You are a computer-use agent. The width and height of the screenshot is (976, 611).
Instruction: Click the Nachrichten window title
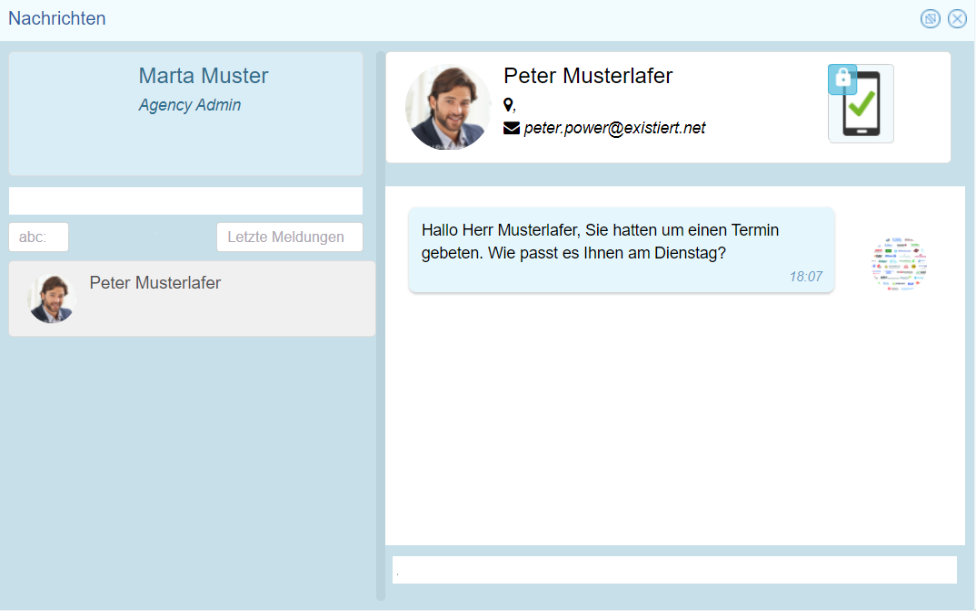click(x=57, y=19)
